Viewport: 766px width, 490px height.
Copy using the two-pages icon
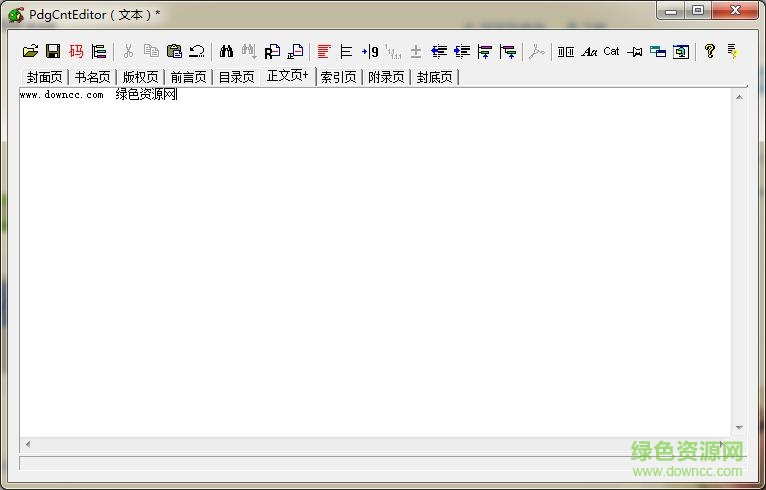click(151, 51)
